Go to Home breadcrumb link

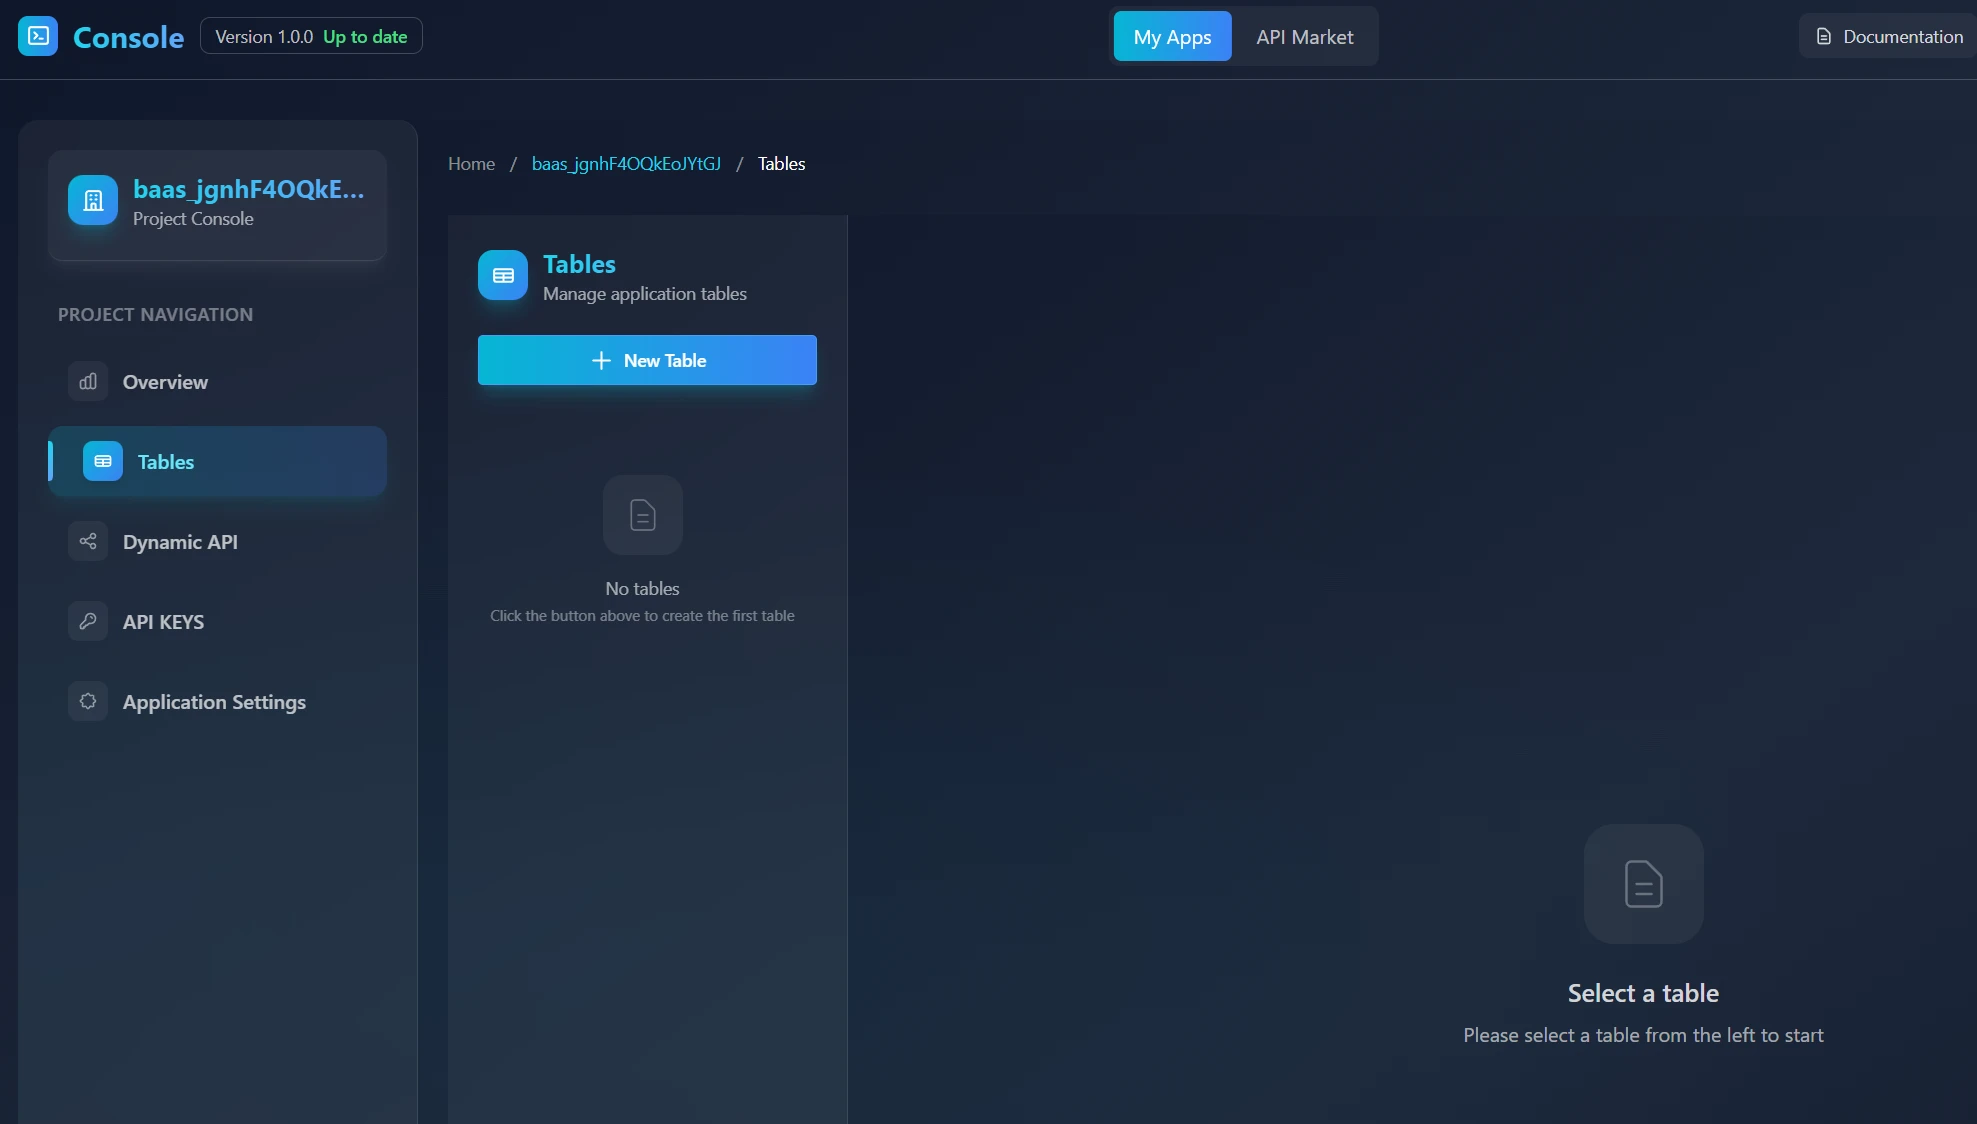471,164
